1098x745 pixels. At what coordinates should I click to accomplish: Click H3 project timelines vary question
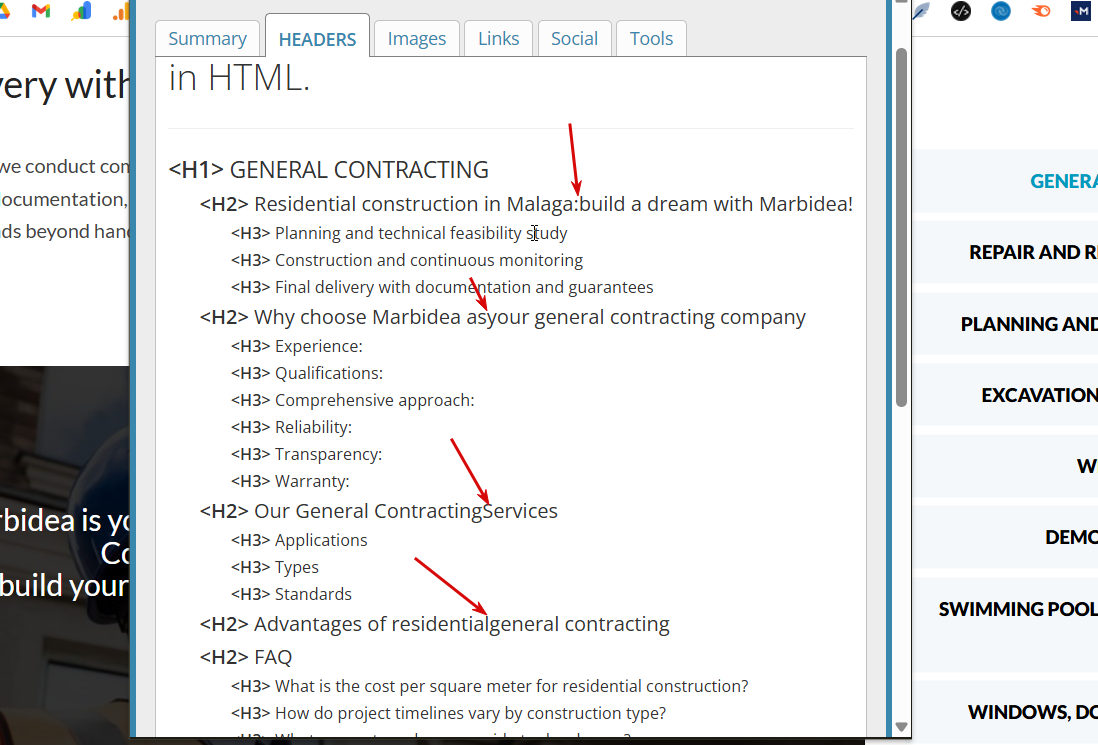[449, 713]
